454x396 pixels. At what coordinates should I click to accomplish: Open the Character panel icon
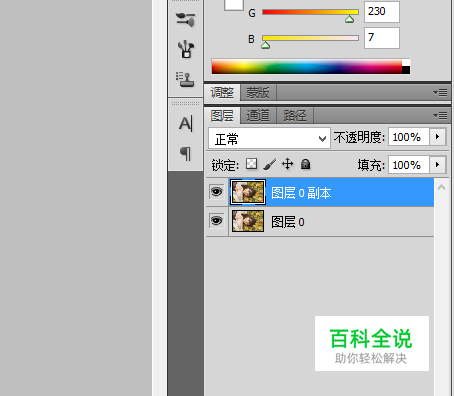pyautogui.click(x=186, y=124)
